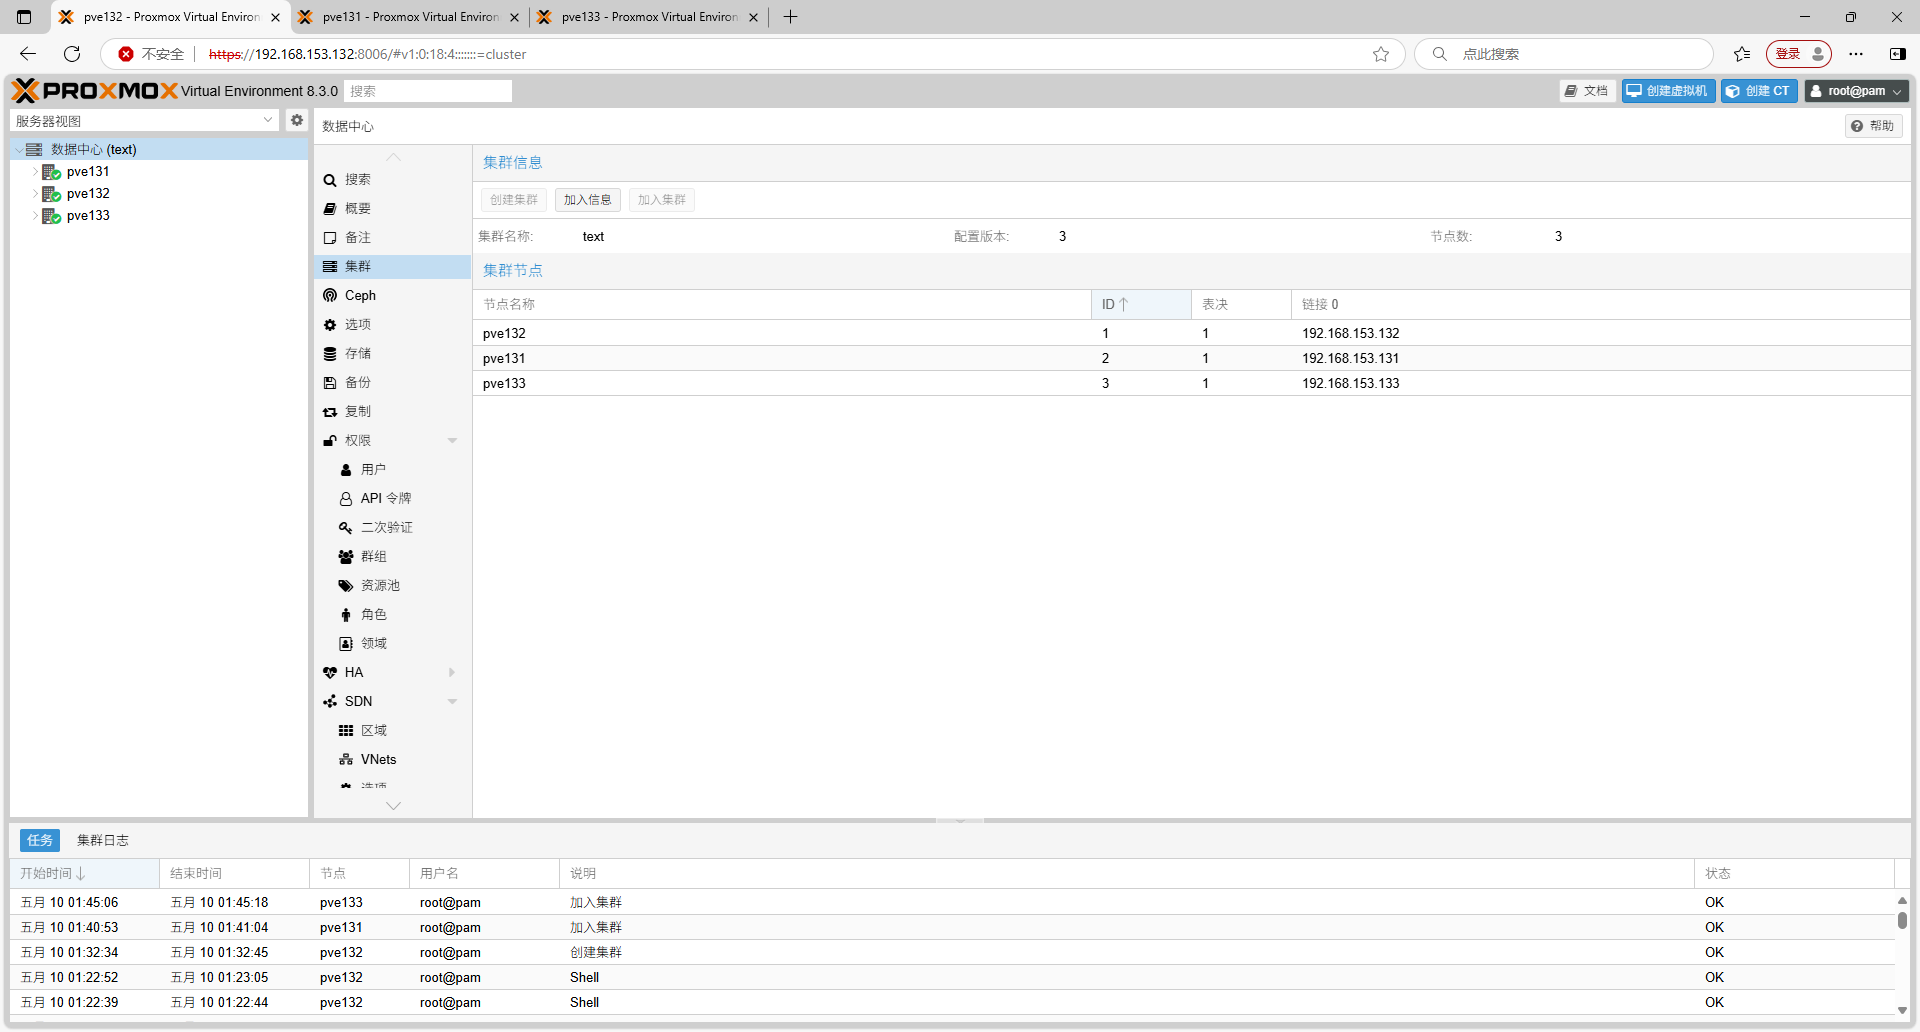Switch to the Cluster log (集群日志) tab

pos(103,840)
